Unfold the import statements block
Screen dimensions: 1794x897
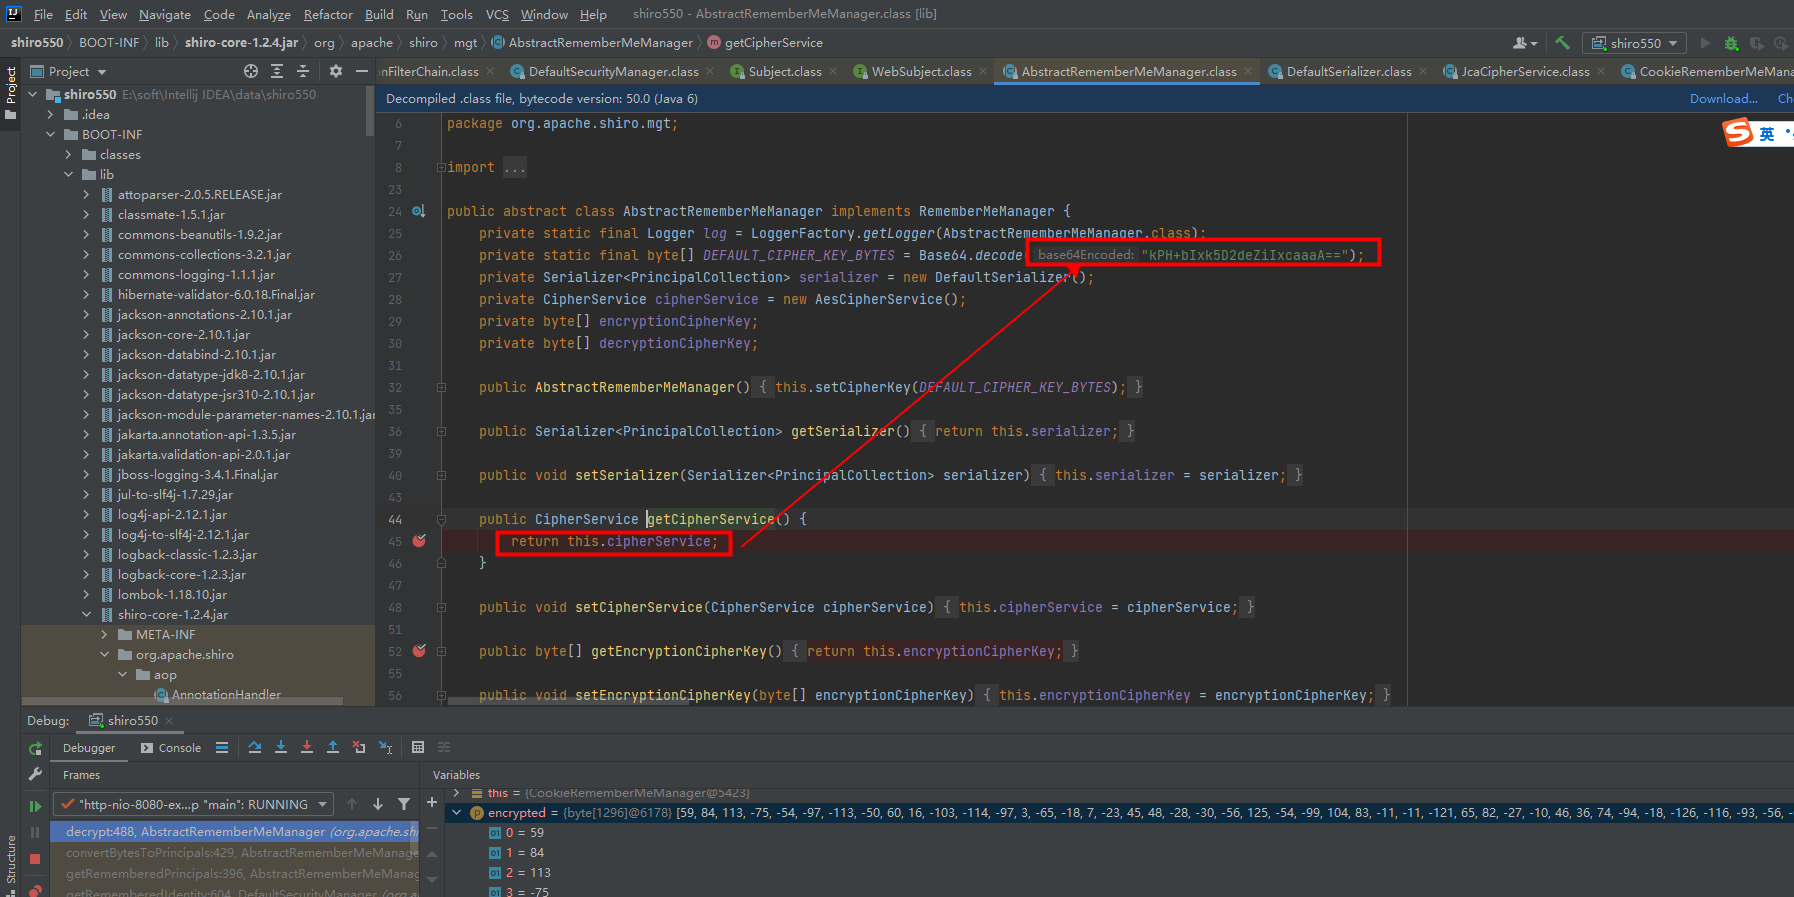441,167
